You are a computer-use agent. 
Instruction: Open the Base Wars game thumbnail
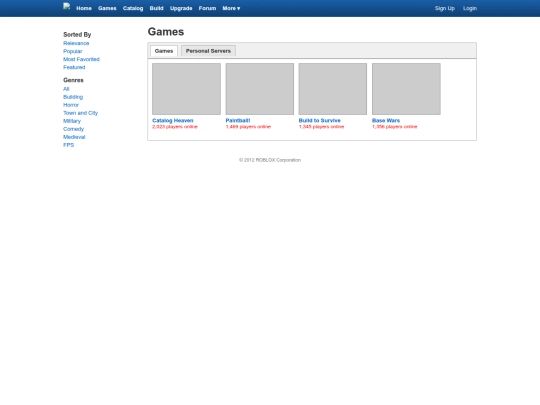coord(406,89)
